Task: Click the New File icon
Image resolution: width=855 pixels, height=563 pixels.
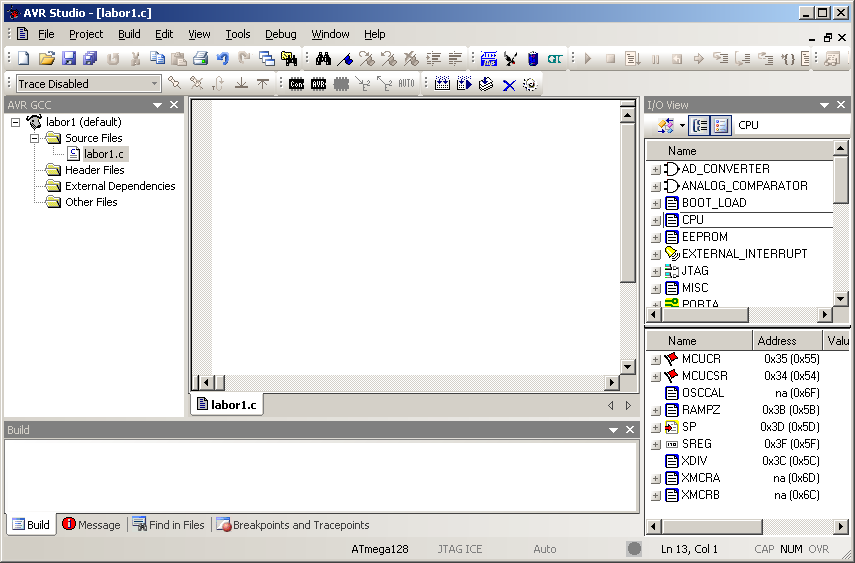Action: pyautogui.click(x=23, y=59)
